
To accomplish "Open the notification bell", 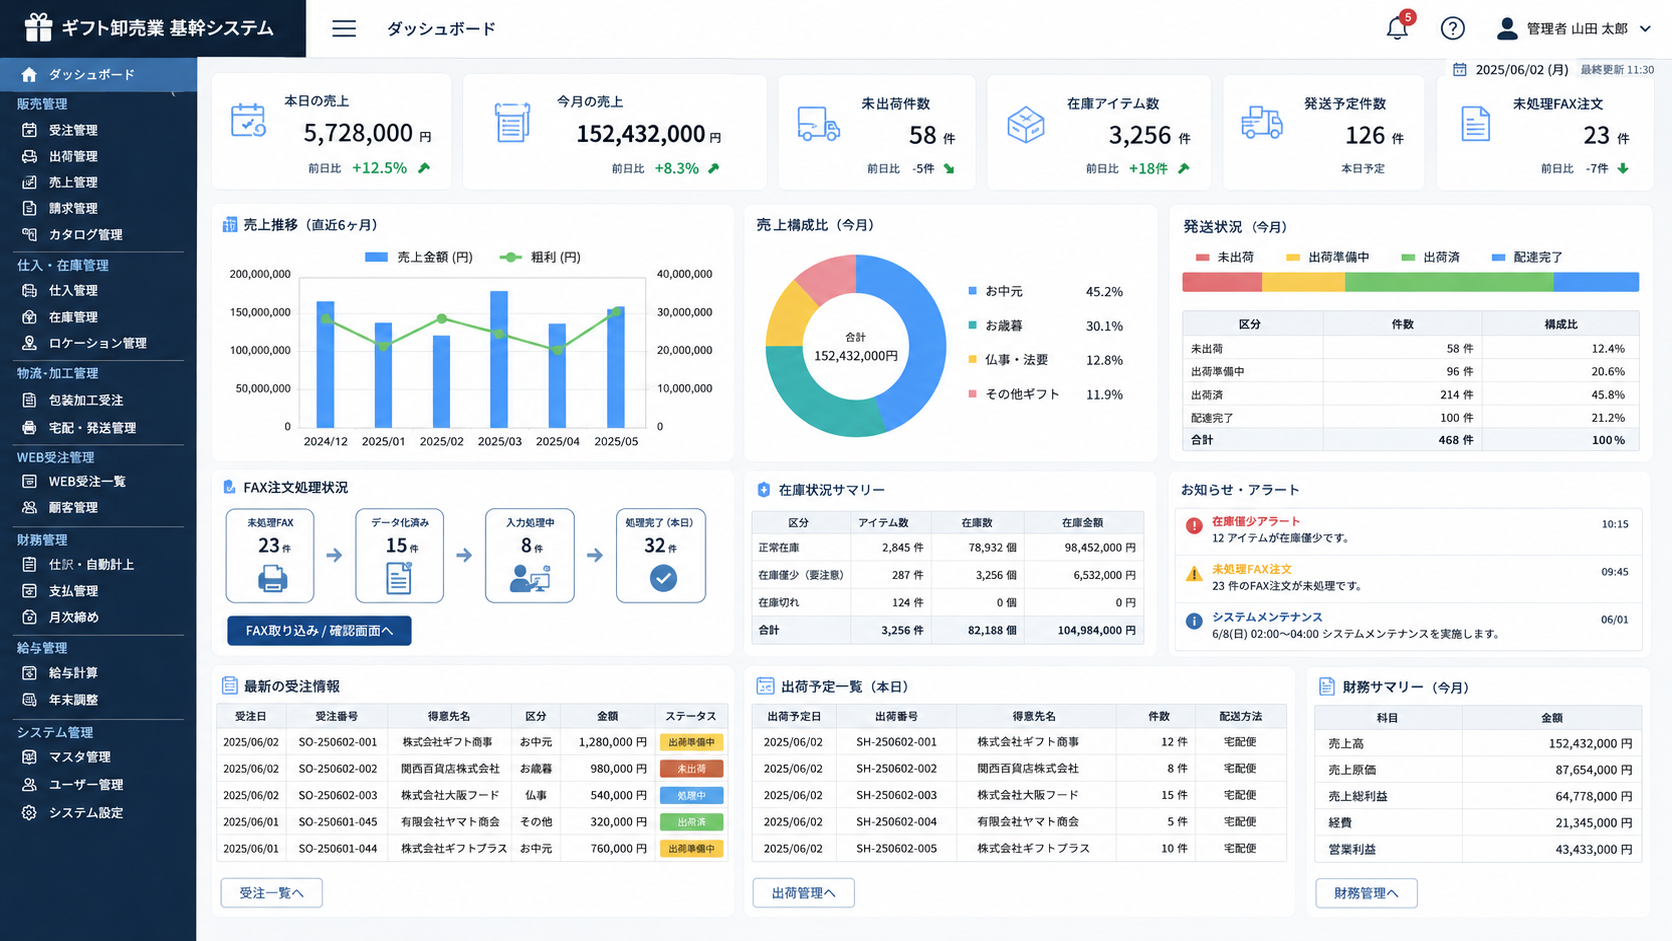I will pyautogui.click(x=1397, y=28).
